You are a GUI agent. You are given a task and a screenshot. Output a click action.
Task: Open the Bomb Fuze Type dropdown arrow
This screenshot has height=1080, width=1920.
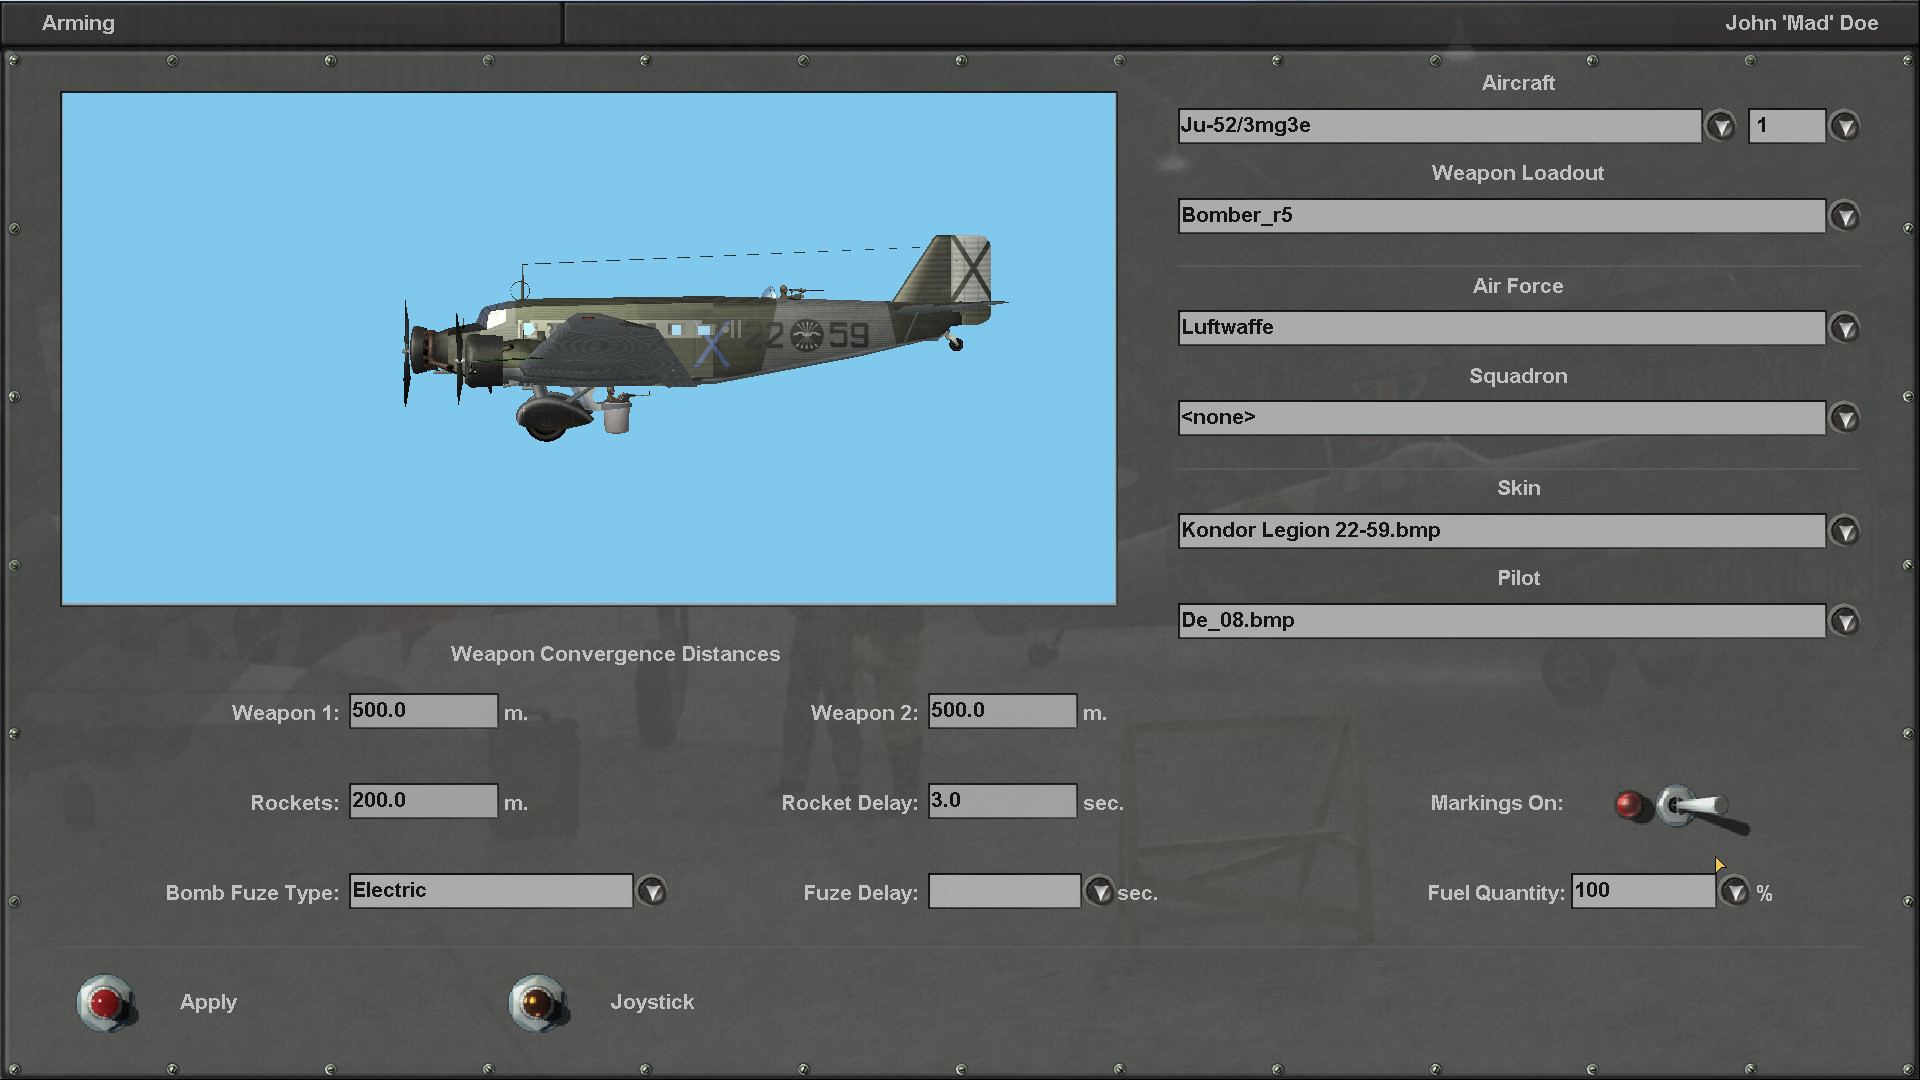tap(651, 891)
